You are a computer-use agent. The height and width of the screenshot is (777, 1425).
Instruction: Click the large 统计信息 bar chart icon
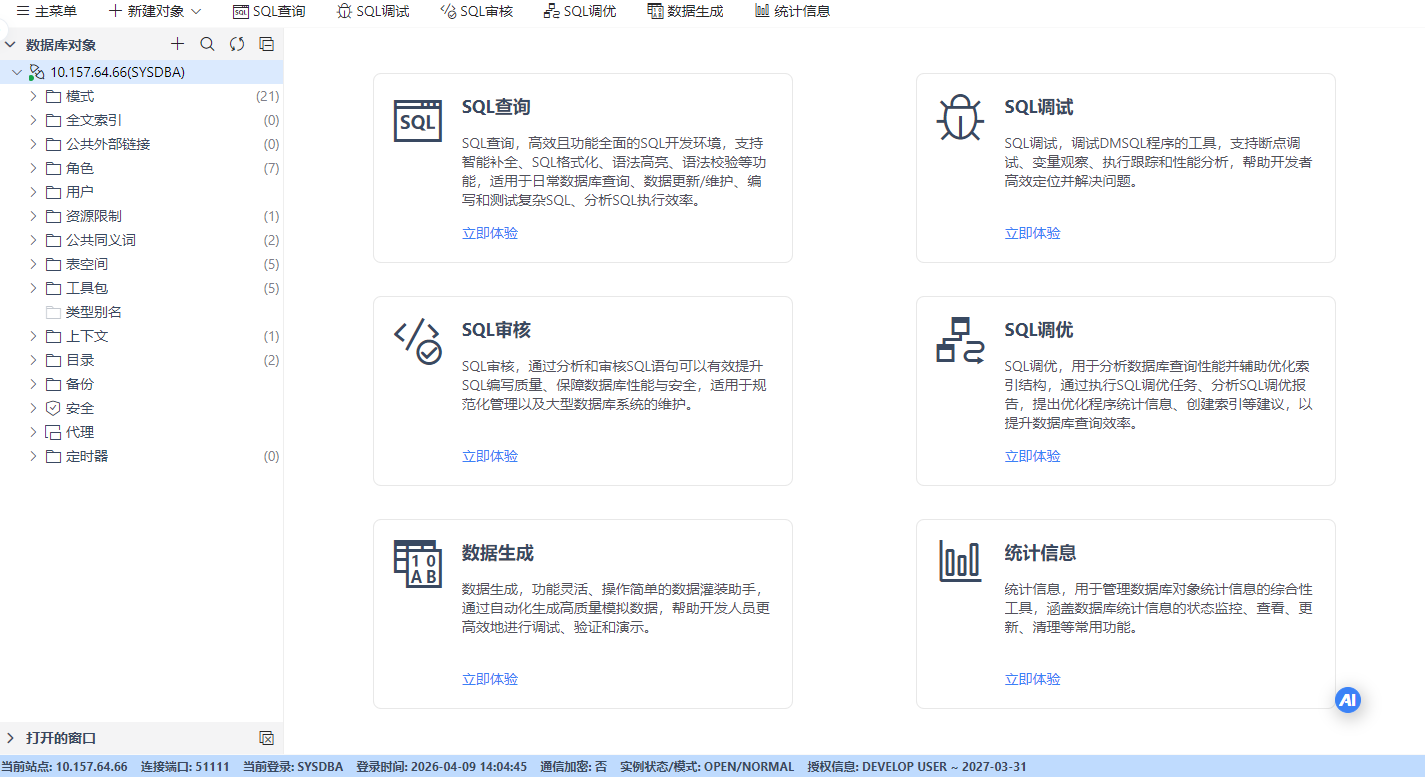click(x=960, y=561)
